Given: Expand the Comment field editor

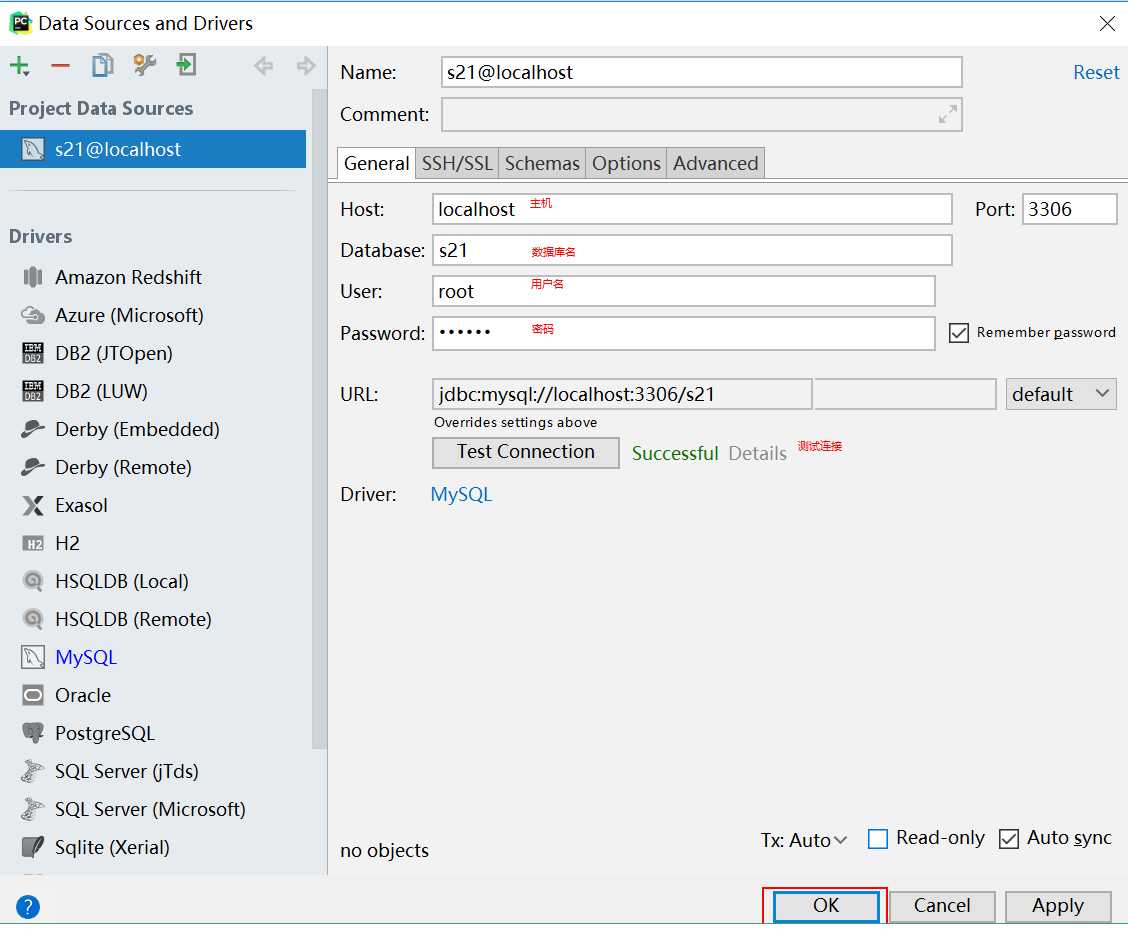Looking at the screenshot, I should click(947, 114).
